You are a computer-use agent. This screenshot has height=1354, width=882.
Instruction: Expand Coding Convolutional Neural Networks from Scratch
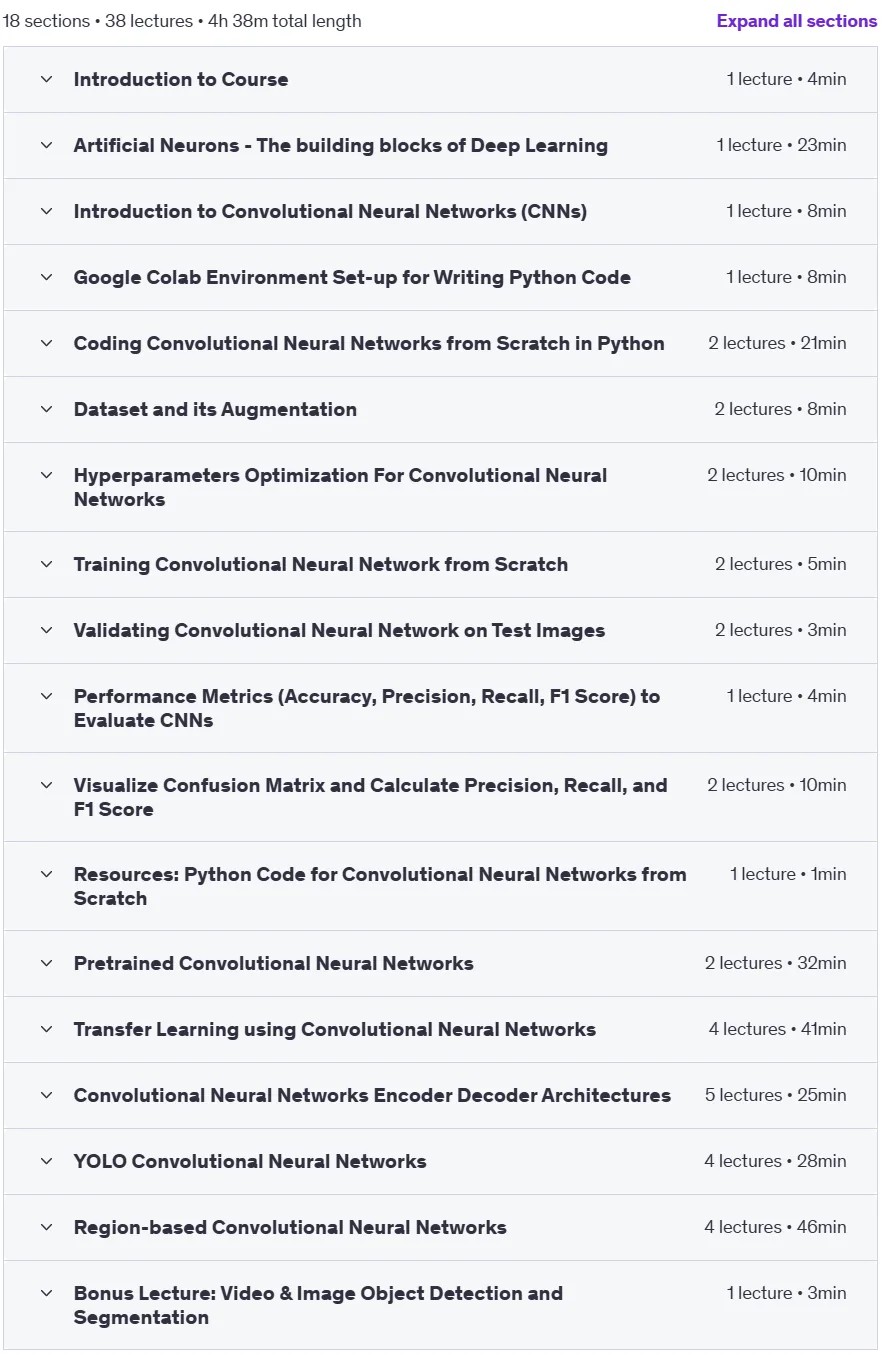click(369, 343)
